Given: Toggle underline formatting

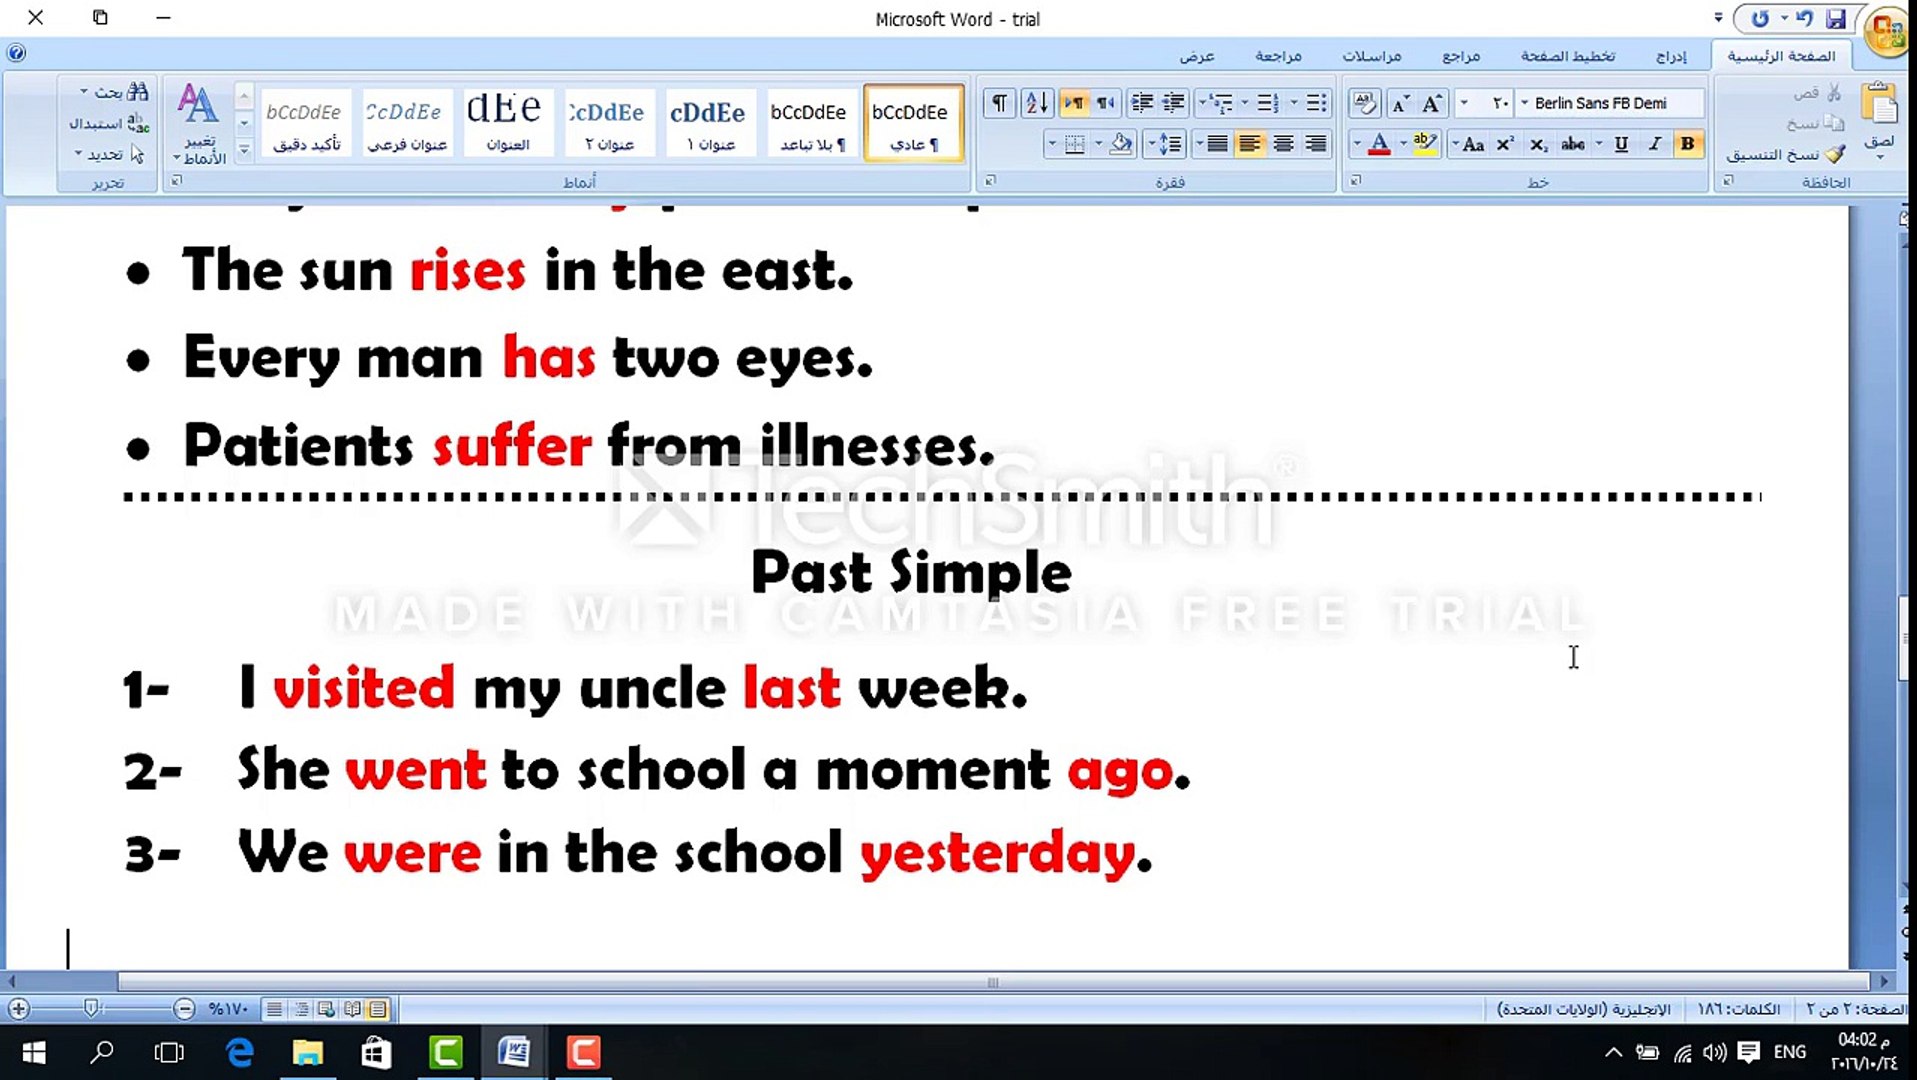Looking at the screenshot, I should pos(1621,144).
